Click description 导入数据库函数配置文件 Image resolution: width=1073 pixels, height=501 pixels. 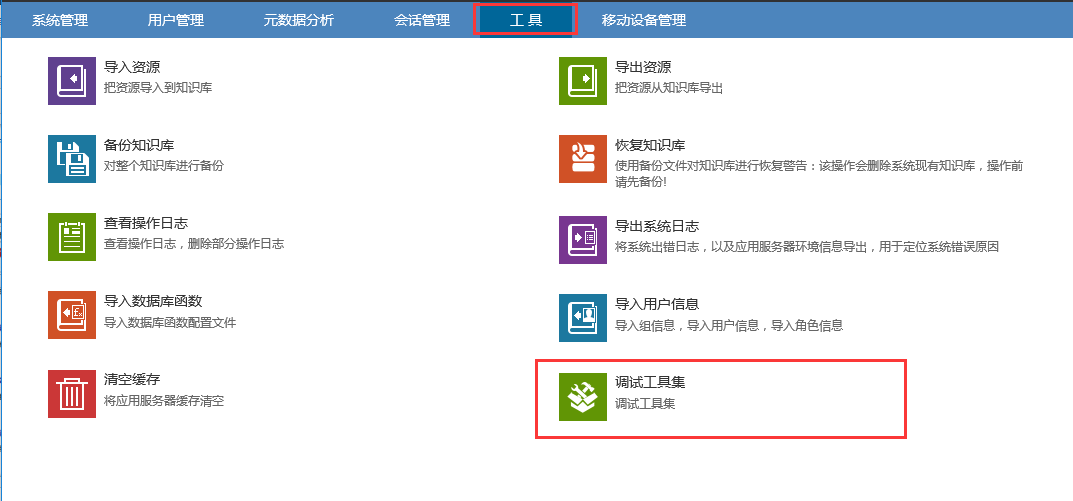(x=170, y=322)
